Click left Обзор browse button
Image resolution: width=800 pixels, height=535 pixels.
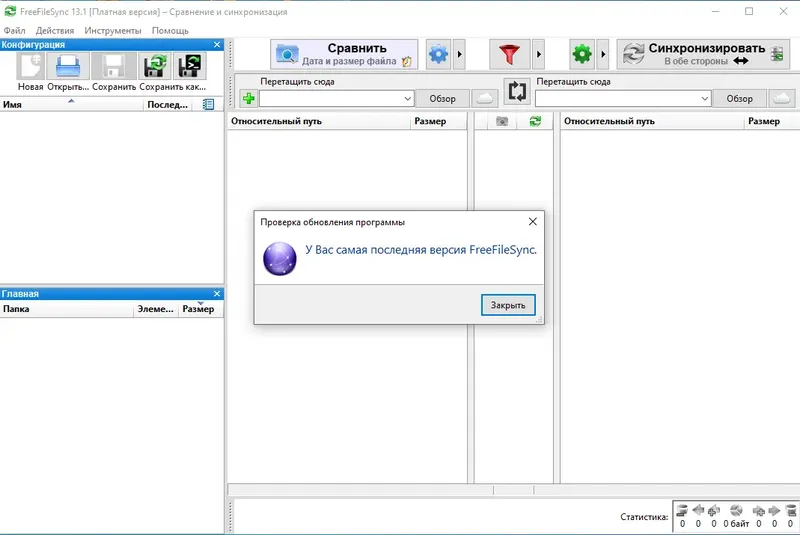tap(442, 98)
